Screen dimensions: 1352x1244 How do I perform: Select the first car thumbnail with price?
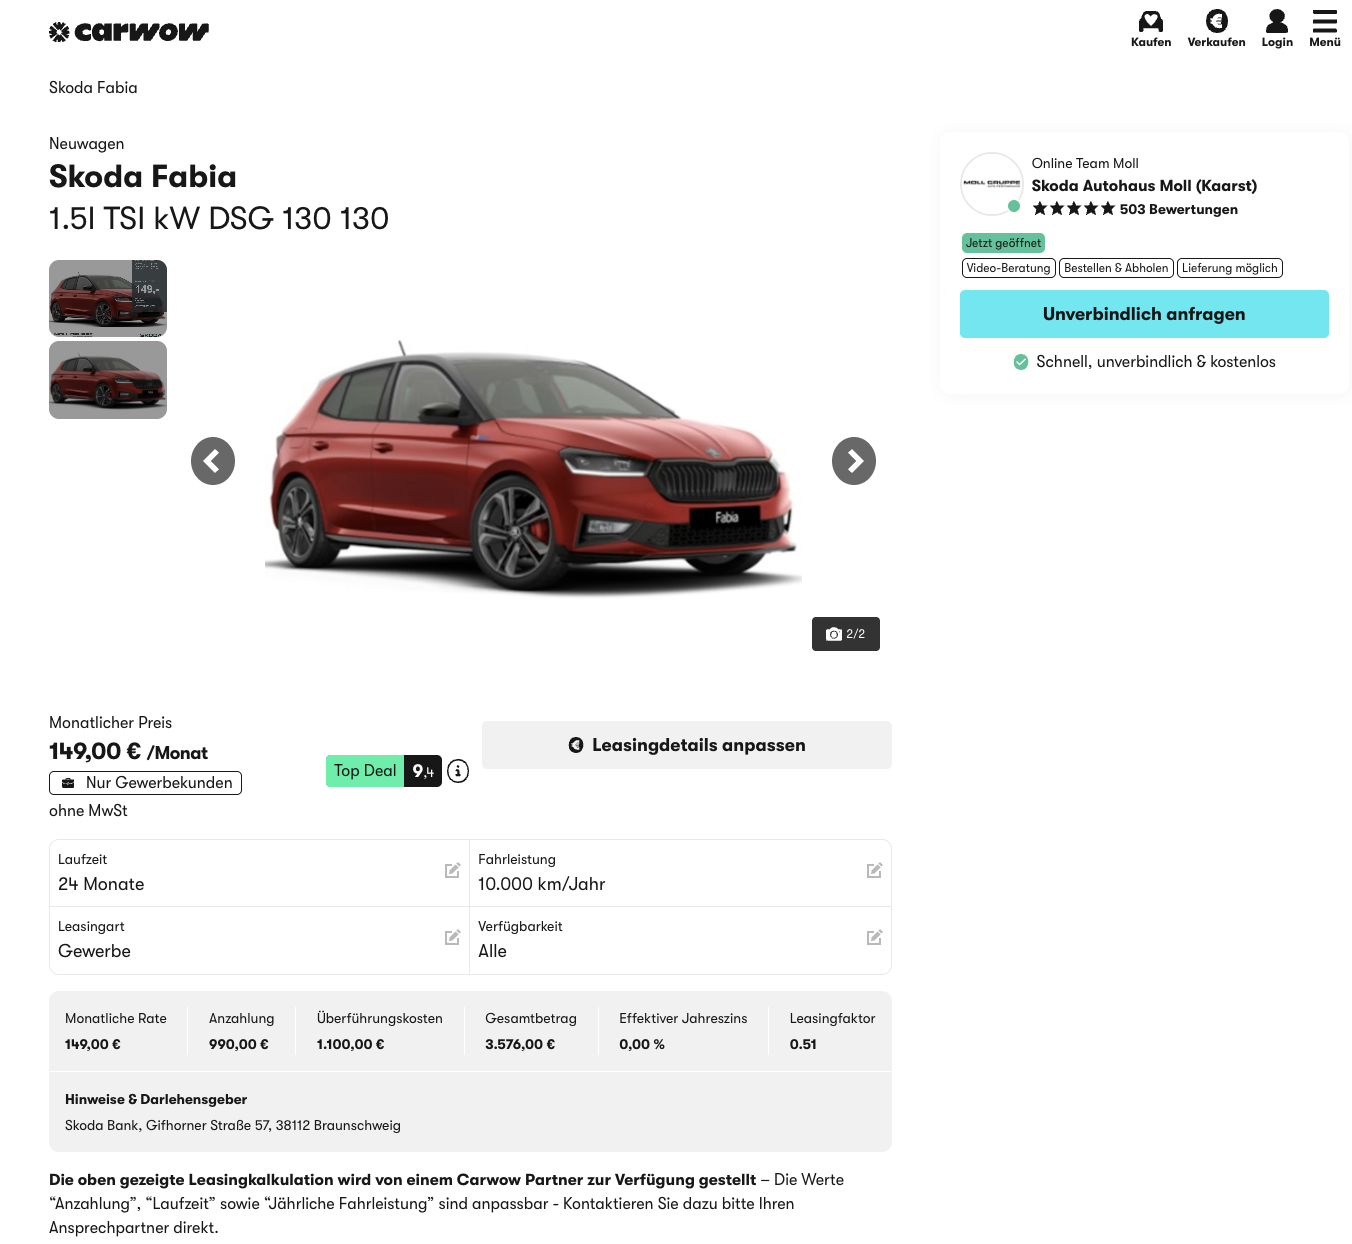point(108,298)
